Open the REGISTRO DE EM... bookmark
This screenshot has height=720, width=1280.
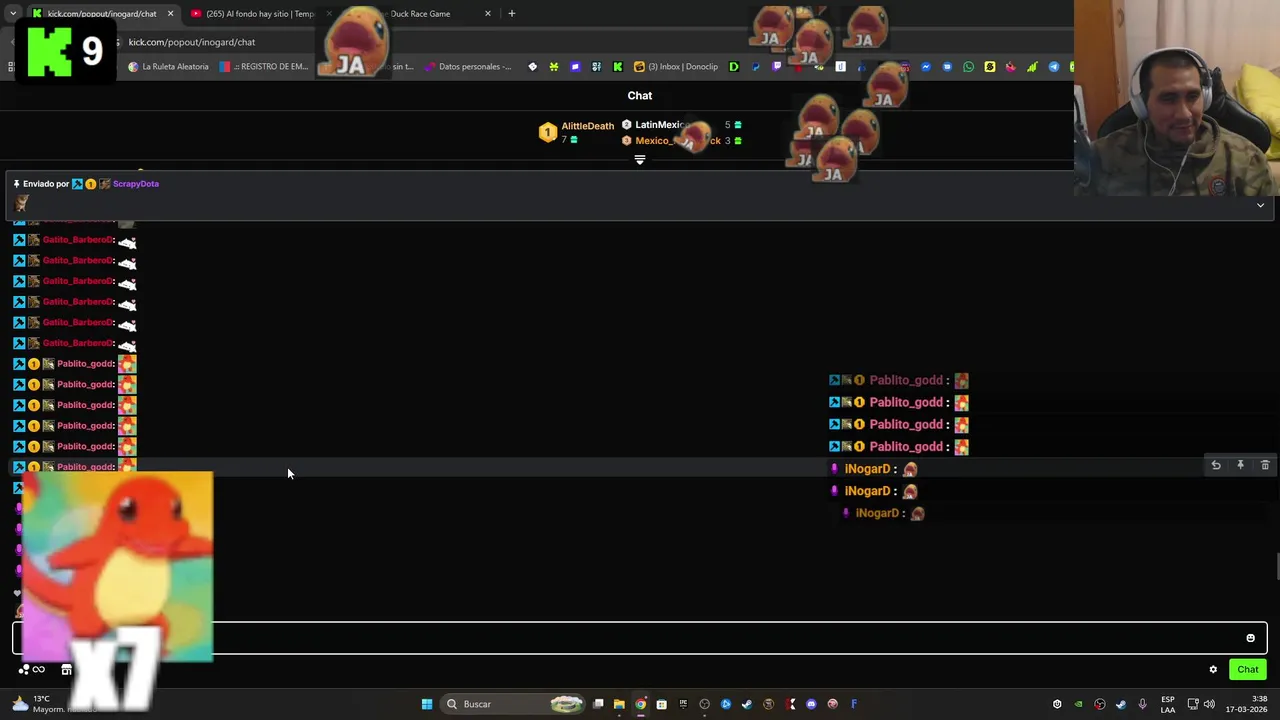[x=264, y=67]
